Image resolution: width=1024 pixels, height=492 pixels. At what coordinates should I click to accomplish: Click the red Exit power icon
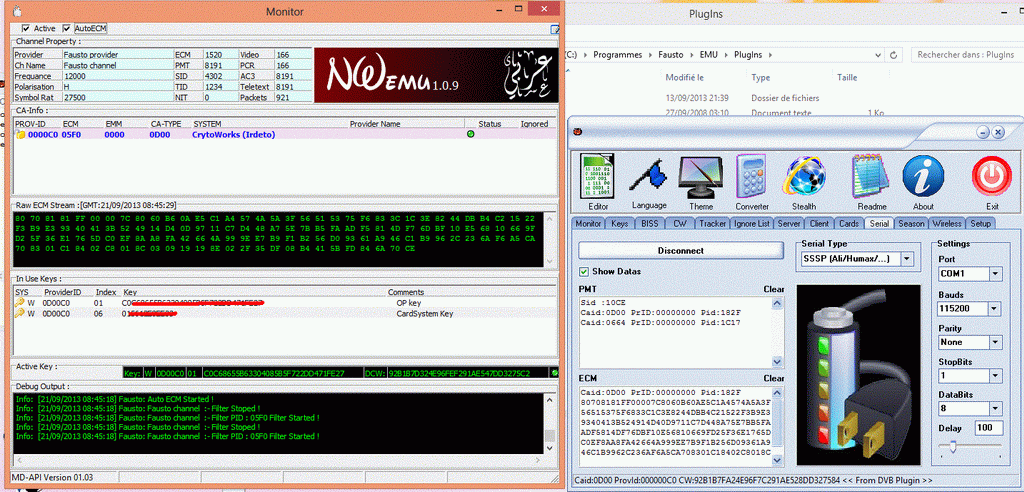coord(992,177)
